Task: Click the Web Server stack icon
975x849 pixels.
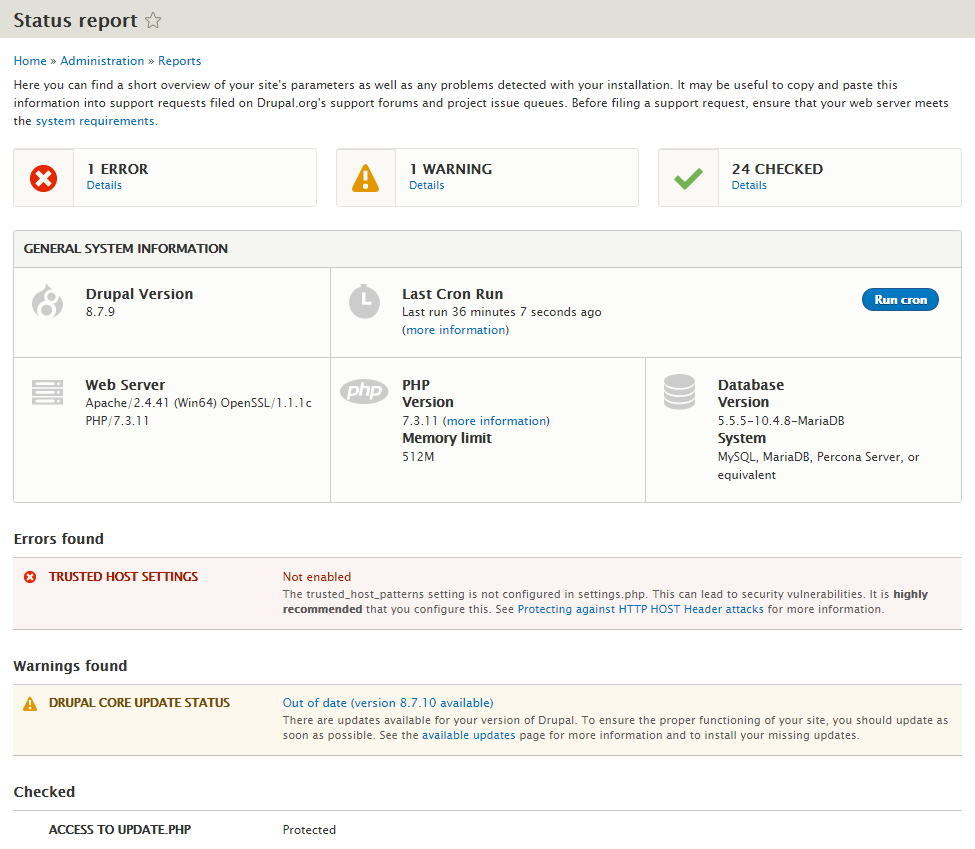Action: [47, 392]
